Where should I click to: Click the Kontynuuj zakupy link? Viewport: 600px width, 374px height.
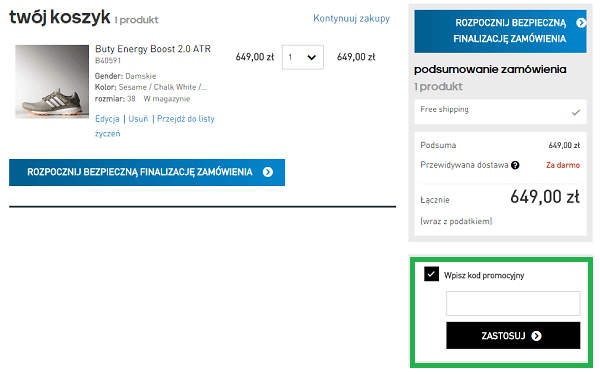point(351,18)
